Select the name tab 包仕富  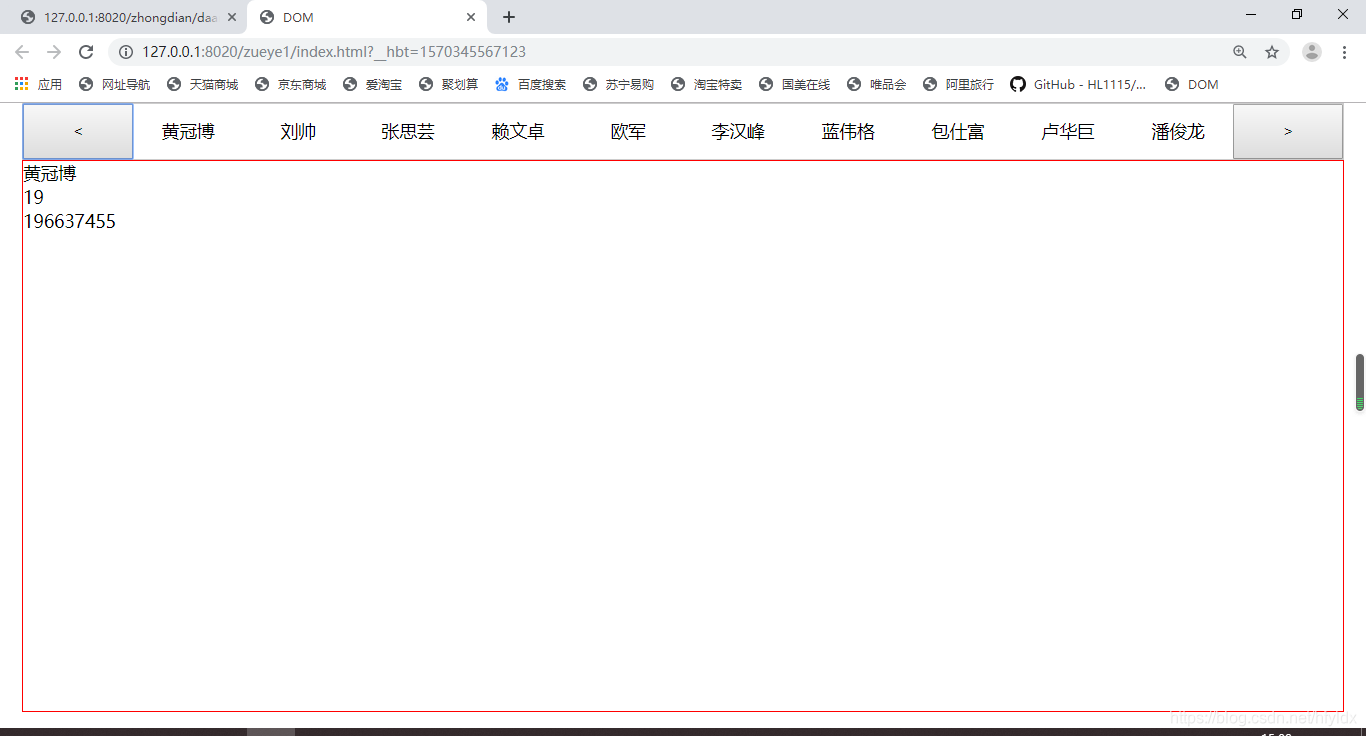[x=958, y=131]
